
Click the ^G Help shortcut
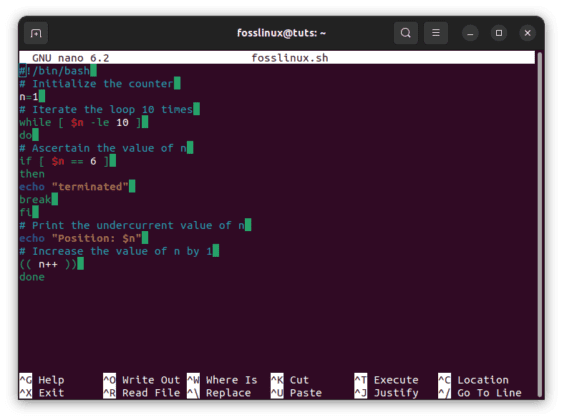pos(42,380)
